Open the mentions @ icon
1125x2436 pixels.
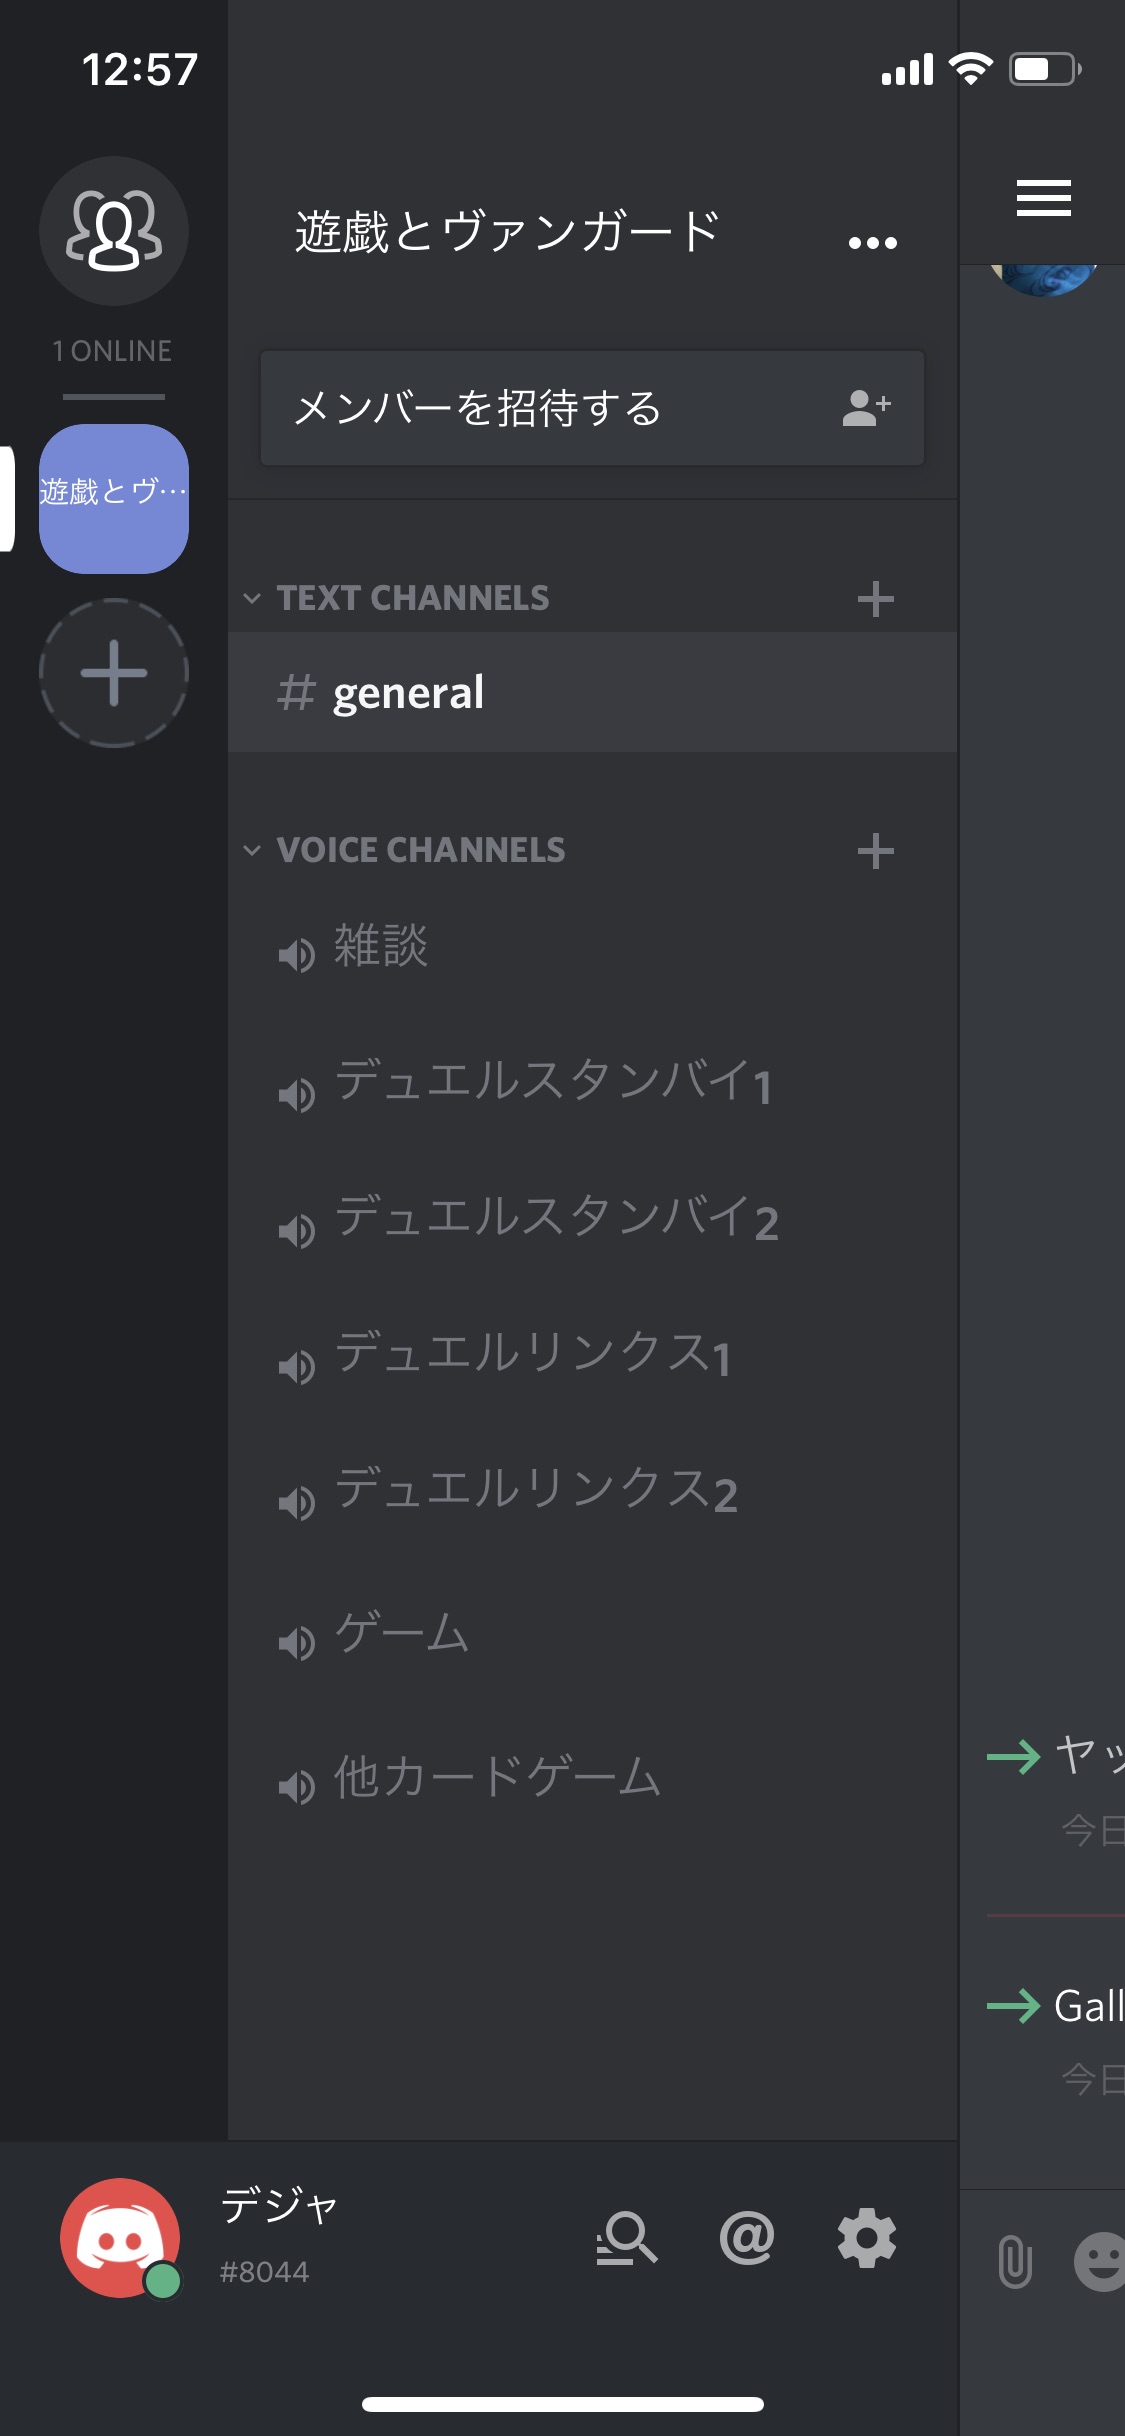[747, 2238]
